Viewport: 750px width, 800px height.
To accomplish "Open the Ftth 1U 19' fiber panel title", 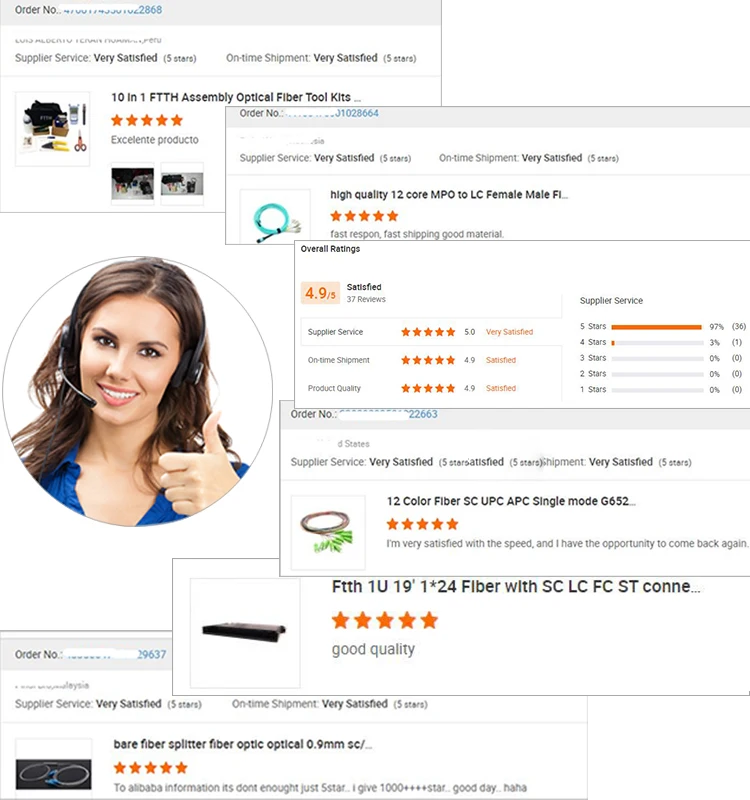I will [x=516, y=587].
